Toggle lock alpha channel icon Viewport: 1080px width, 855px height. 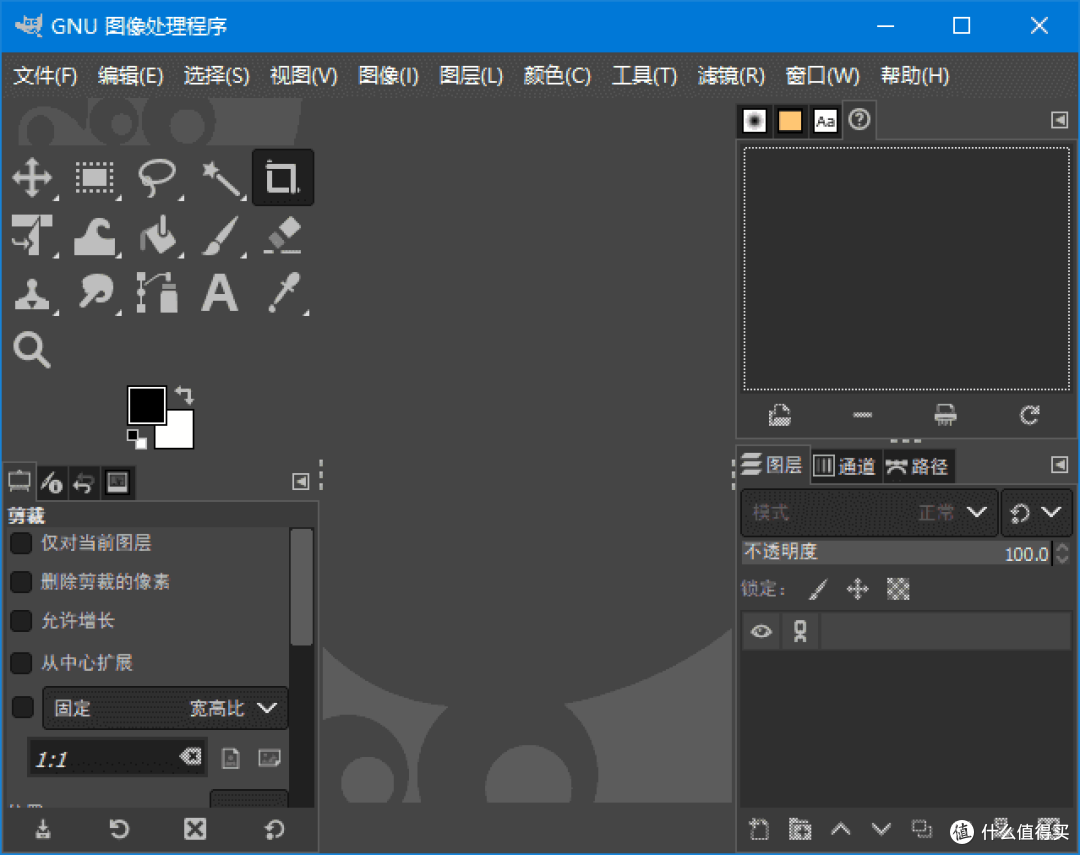click(898, 590)
